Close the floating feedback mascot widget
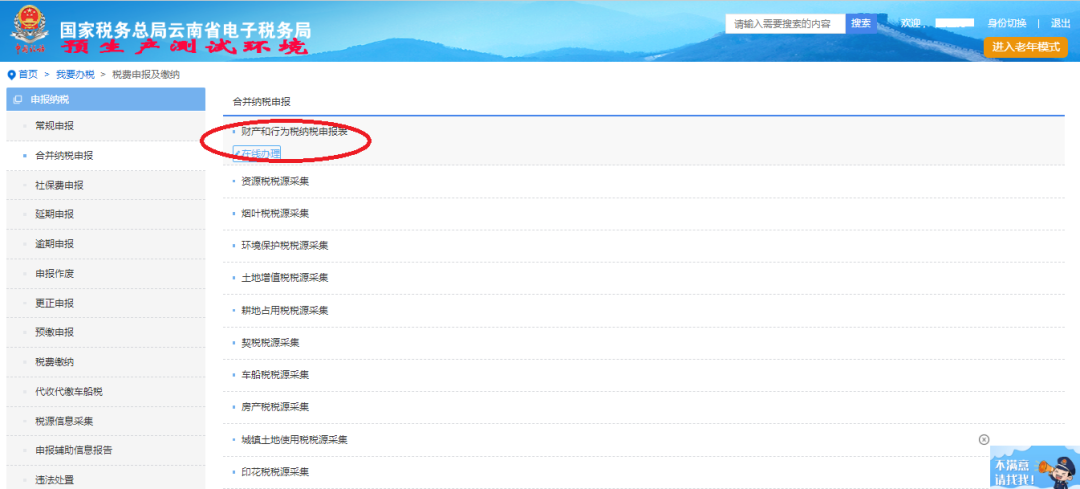 pos(984,439)
